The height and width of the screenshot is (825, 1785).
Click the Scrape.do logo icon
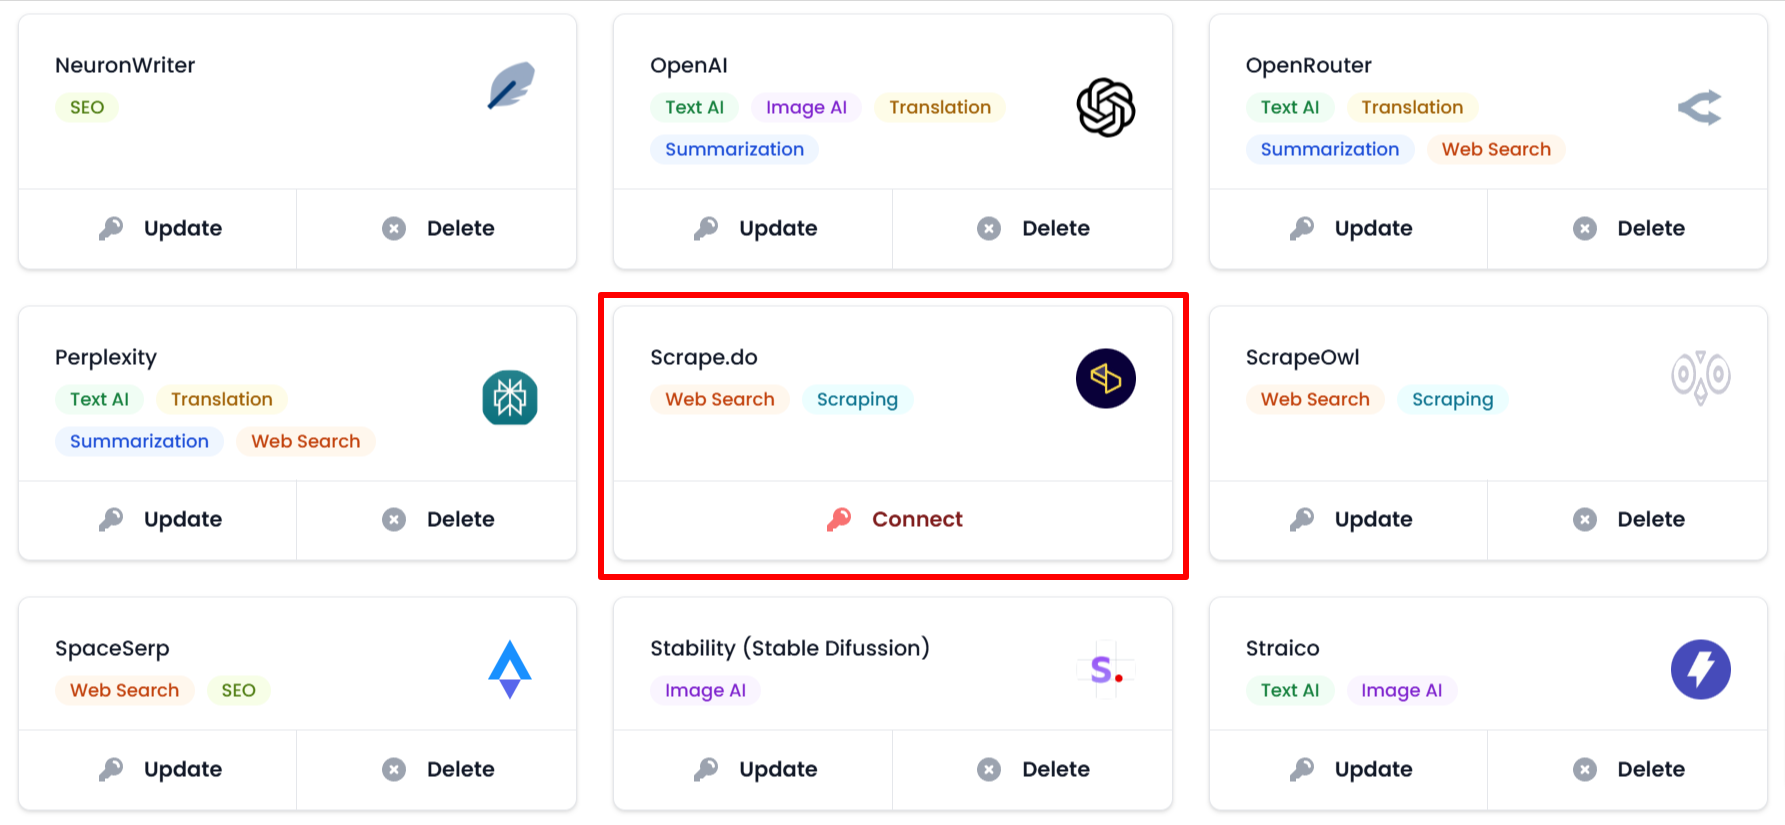coord(1105,379)
